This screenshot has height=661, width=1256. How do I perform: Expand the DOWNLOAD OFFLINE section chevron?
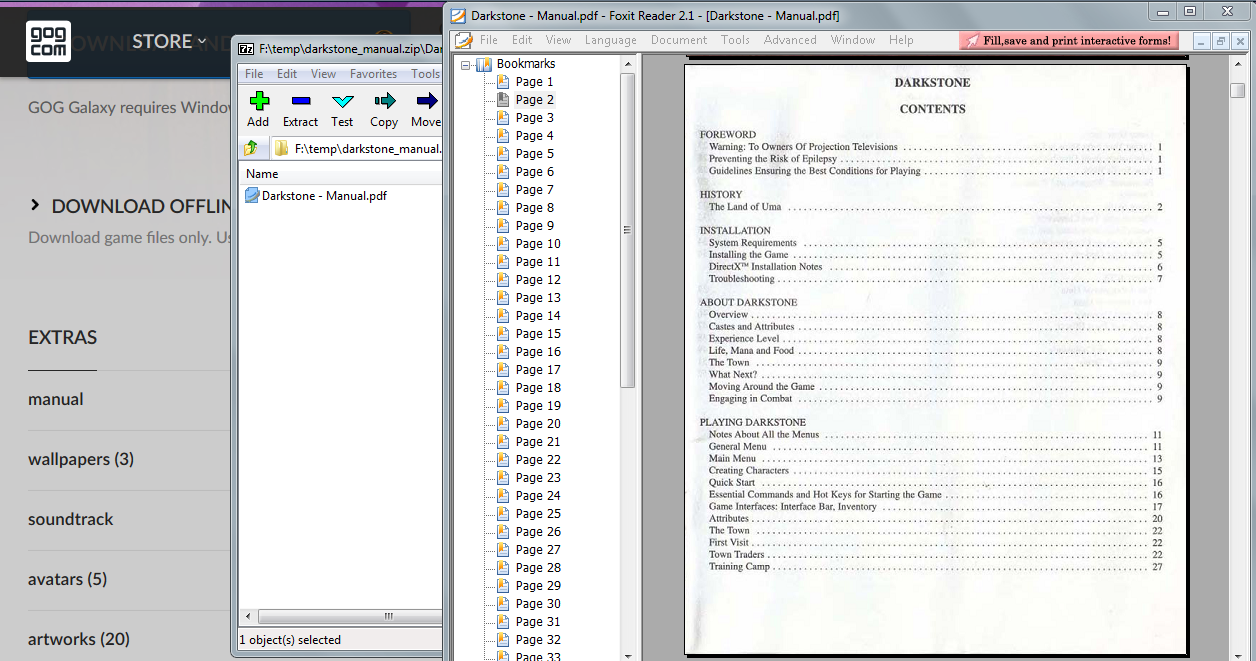[35, 205]
